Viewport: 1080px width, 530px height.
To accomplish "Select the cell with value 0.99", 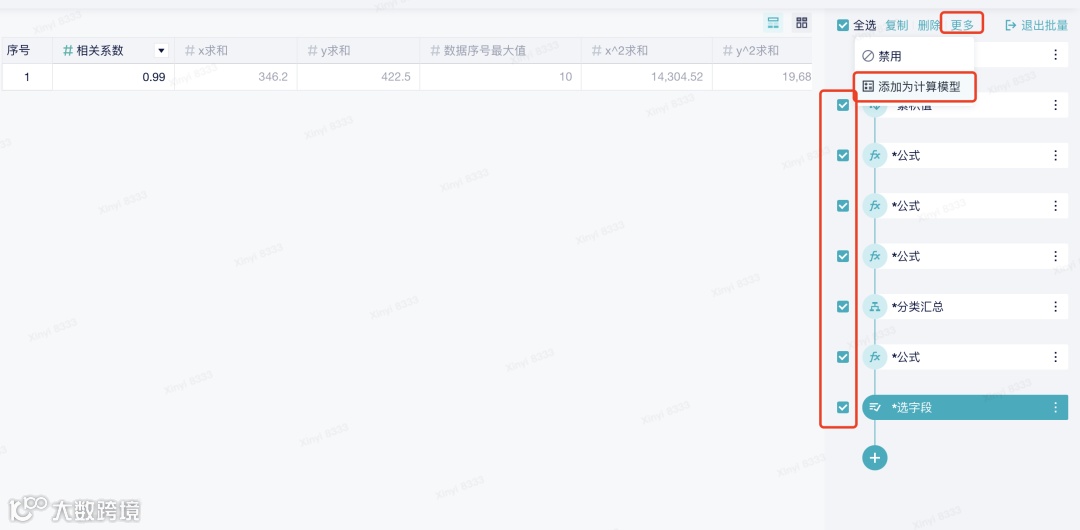I will (x=114, y=77).
